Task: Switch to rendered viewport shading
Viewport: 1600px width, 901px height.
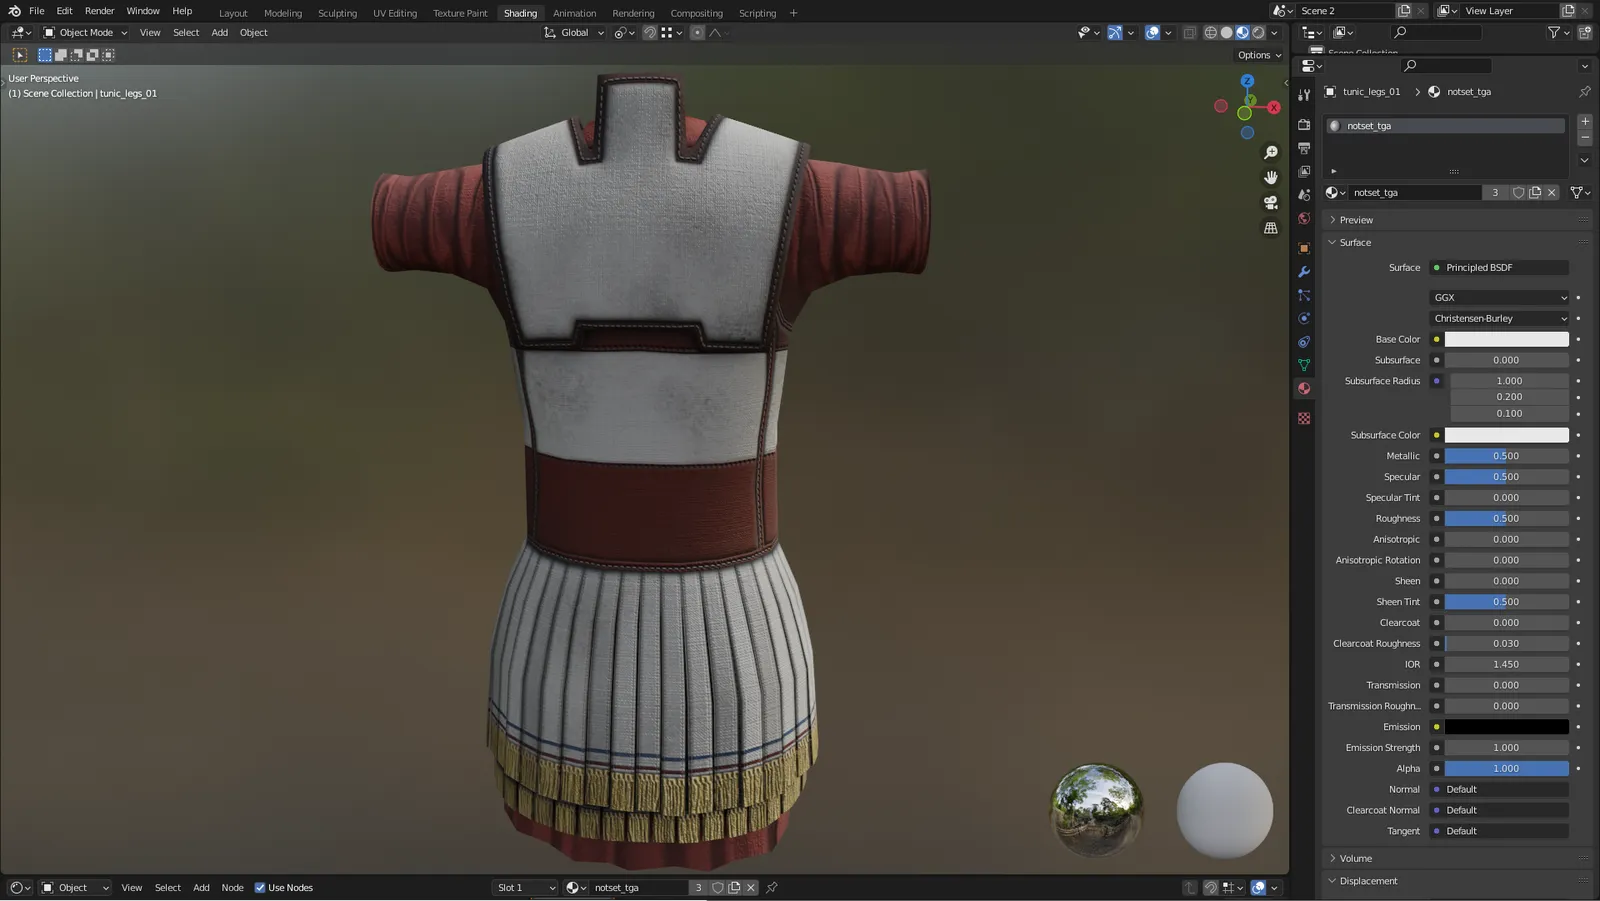Action: [1259, 33]
